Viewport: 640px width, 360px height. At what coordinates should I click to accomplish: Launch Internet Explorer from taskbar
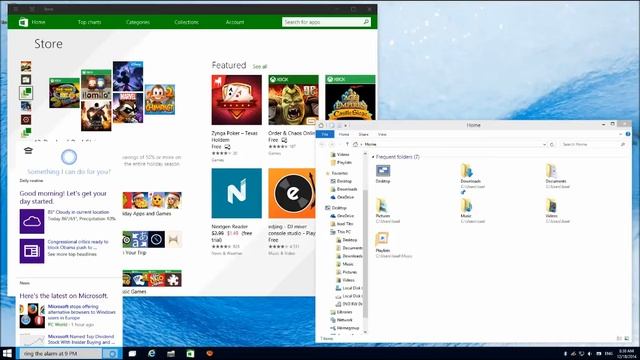(152, 353)
